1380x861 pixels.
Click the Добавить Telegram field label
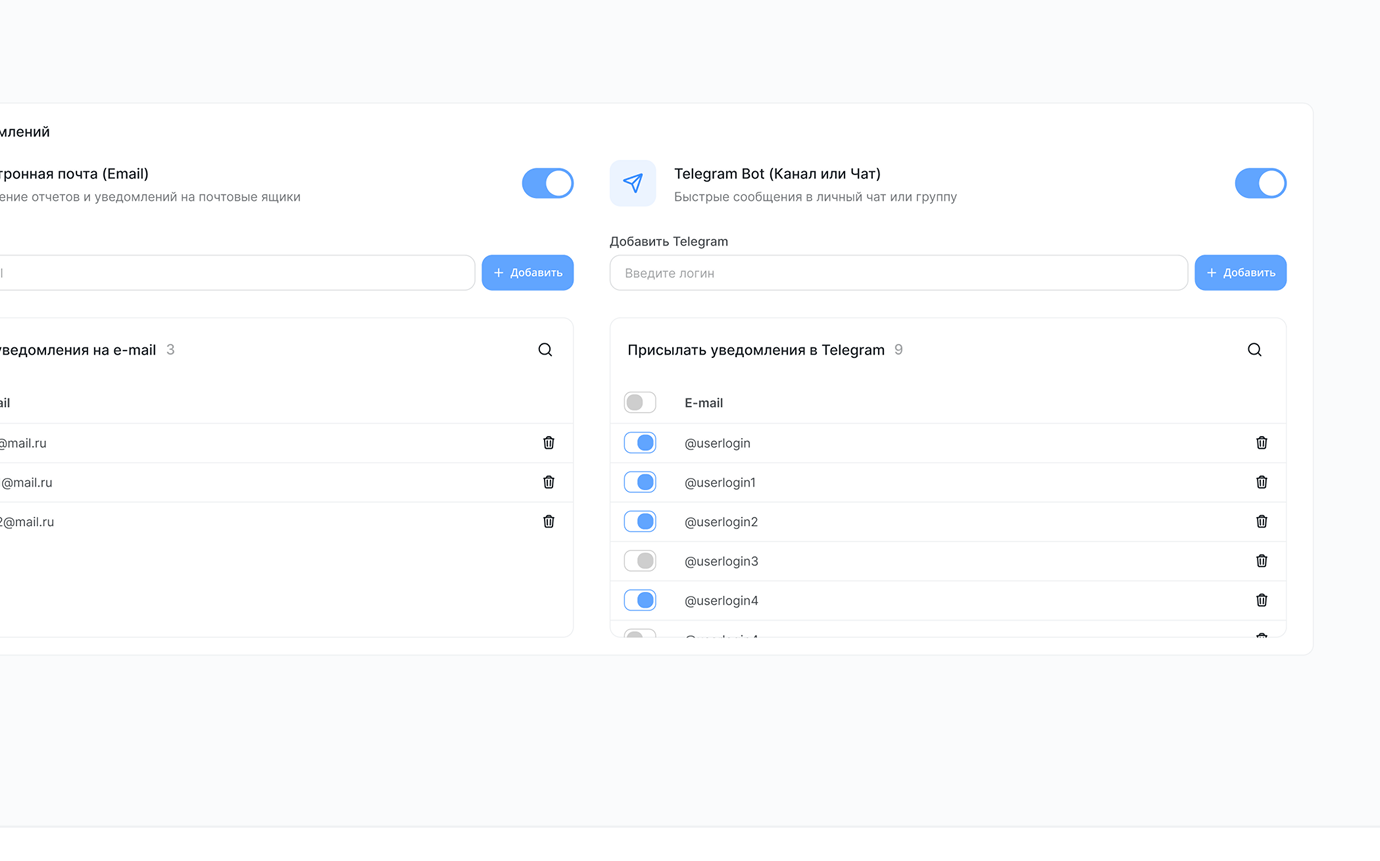669,242
